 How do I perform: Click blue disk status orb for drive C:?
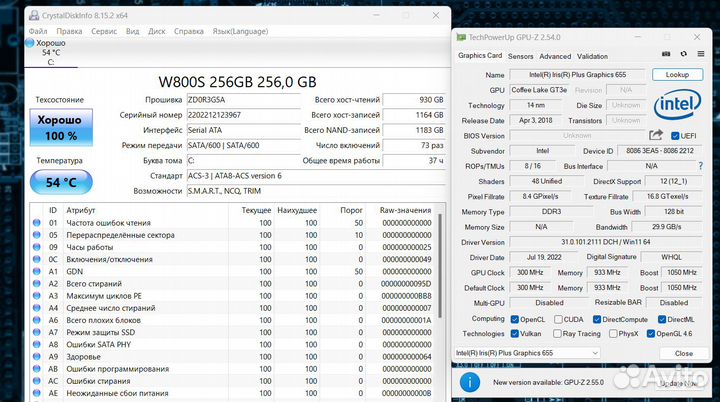click(30, 43)
